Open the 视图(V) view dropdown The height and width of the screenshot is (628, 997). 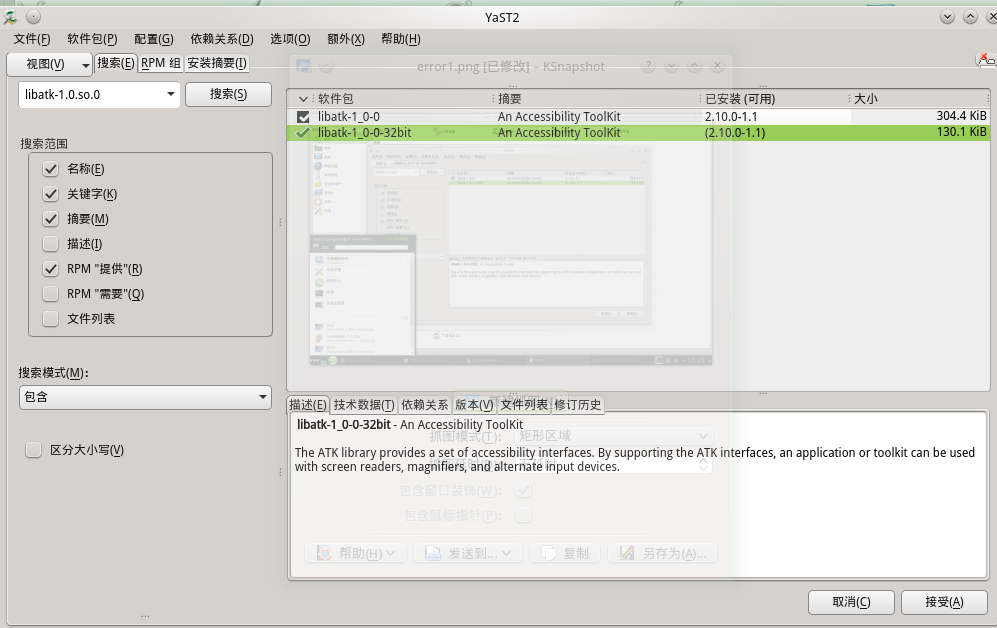click(x=50, y=64)
